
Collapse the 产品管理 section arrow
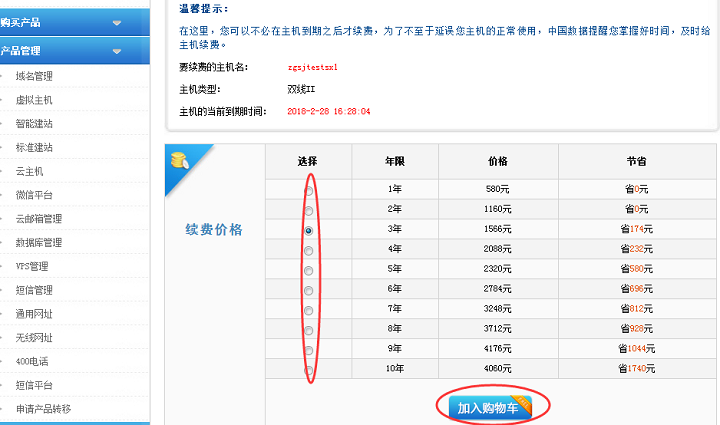[x=117, y=50]
